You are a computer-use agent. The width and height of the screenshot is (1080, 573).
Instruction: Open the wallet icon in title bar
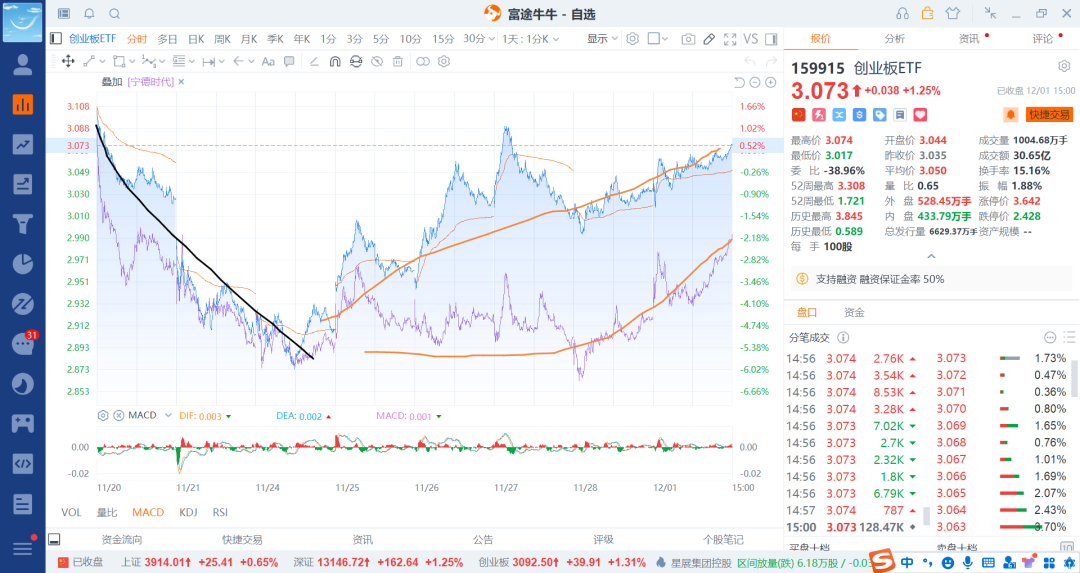click(x=928, y=13)
